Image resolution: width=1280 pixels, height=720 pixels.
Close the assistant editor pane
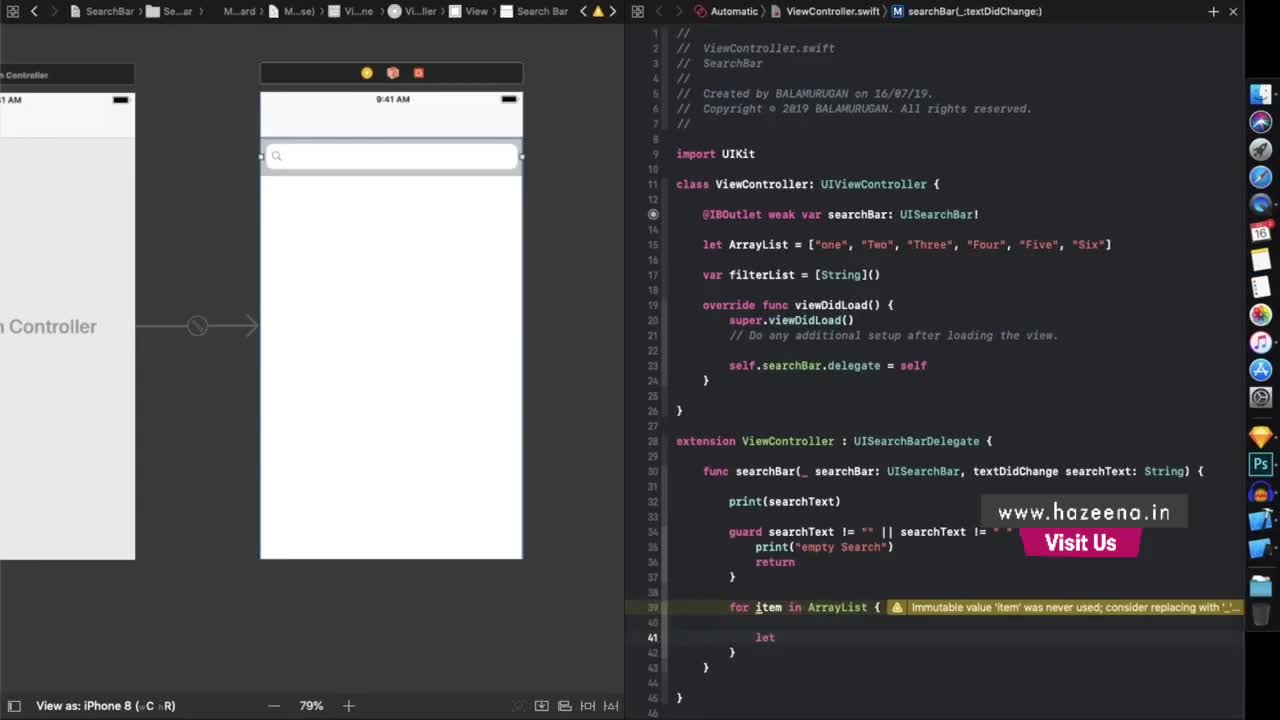[x=1233, y=11]
